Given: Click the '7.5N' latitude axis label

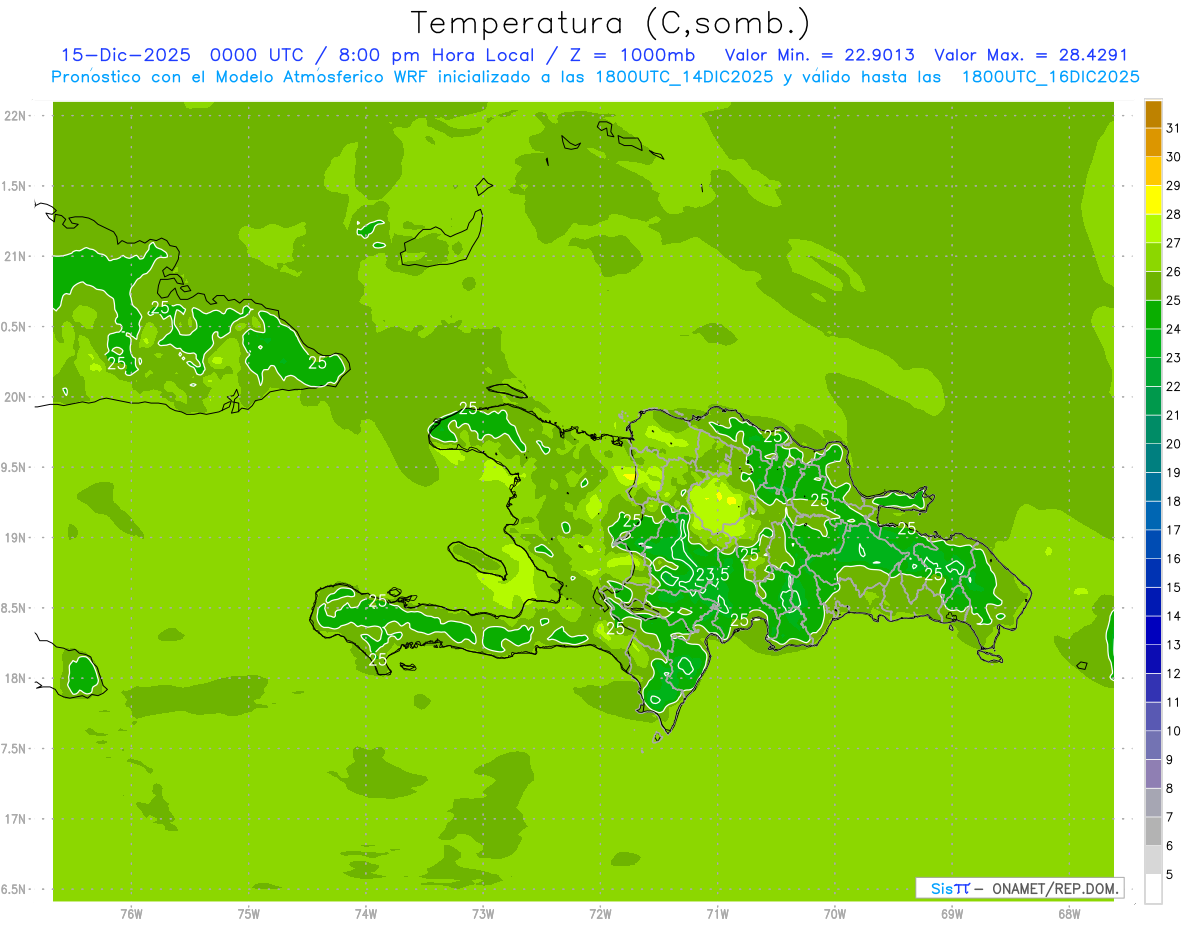Looking at the screenshot, I should click(x=14, y=748).
